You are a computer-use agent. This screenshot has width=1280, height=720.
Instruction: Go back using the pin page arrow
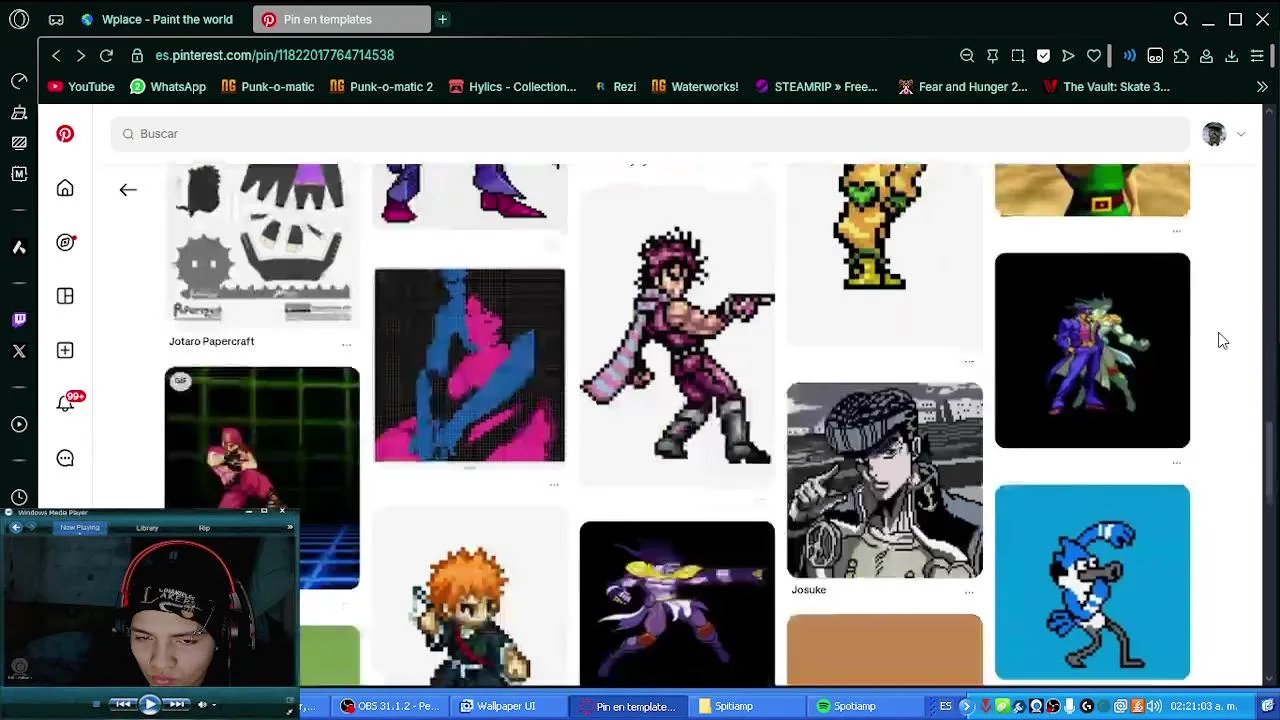(128, 189)
